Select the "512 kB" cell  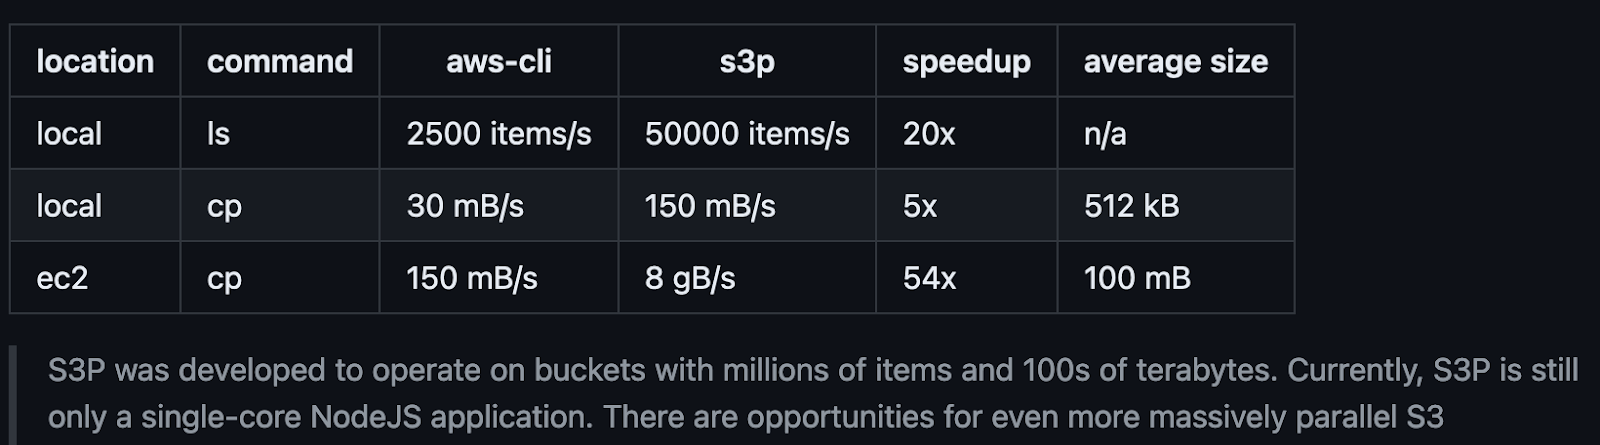pyautogui.click(x=1131, y=206)
